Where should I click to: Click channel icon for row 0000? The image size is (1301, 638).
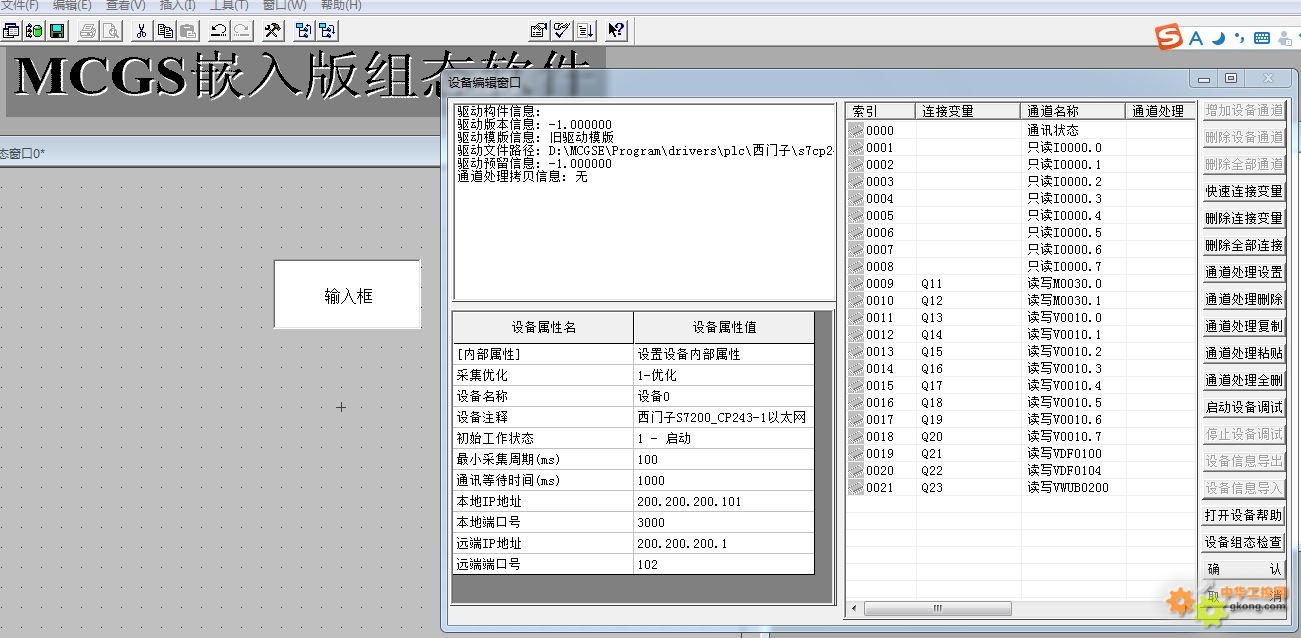tap(856, 130)
